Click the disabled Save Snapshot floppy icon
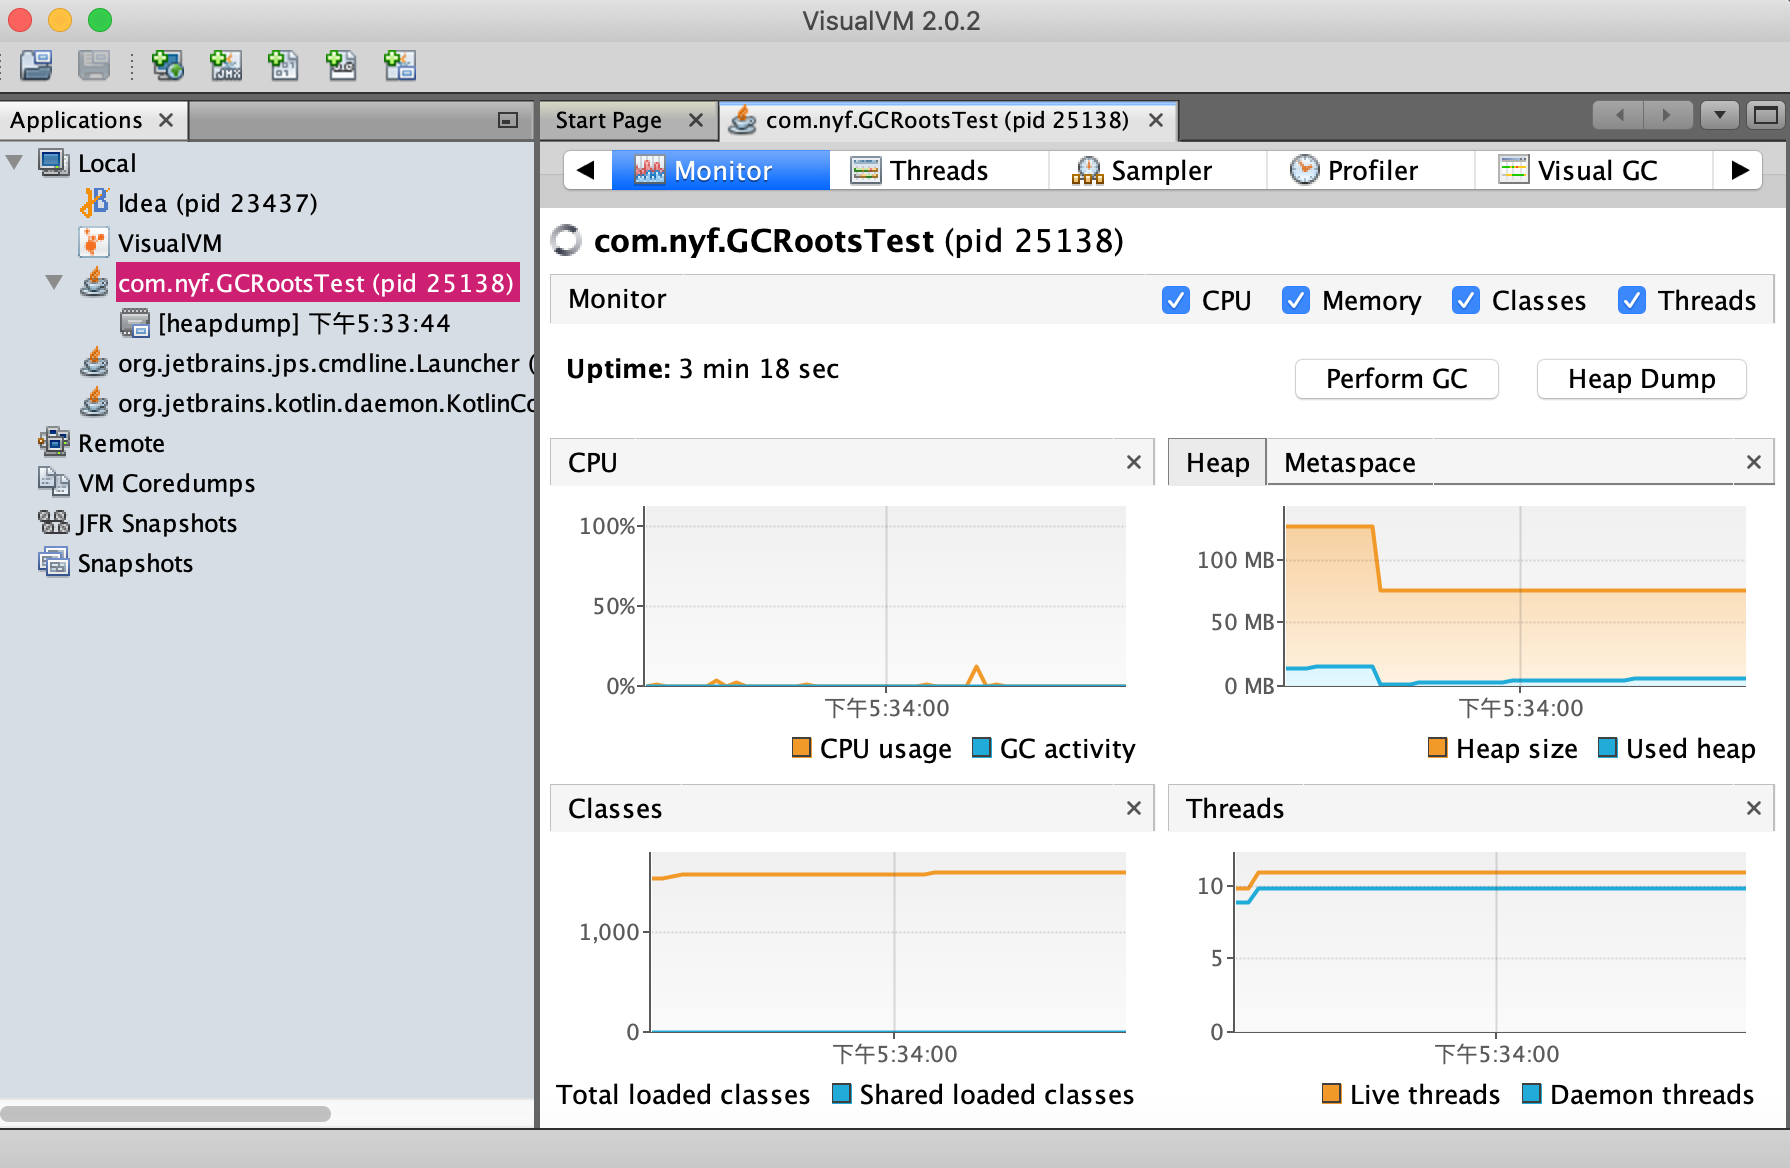The height and width of the screenshot is (1168, 1790). [x=94, y=66]
